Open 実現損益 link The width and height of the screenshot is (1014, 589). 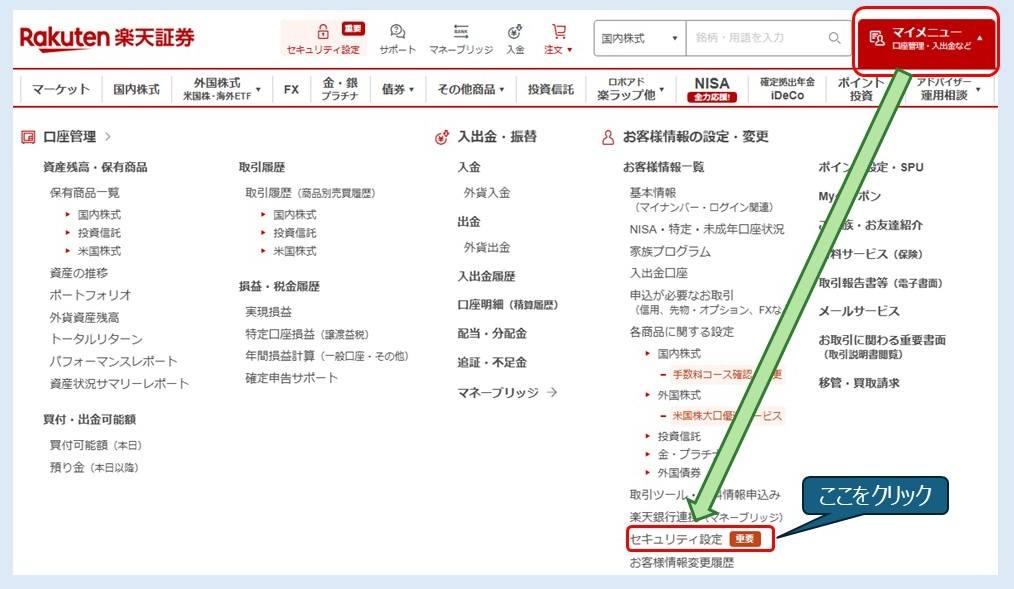pos(268,312)
